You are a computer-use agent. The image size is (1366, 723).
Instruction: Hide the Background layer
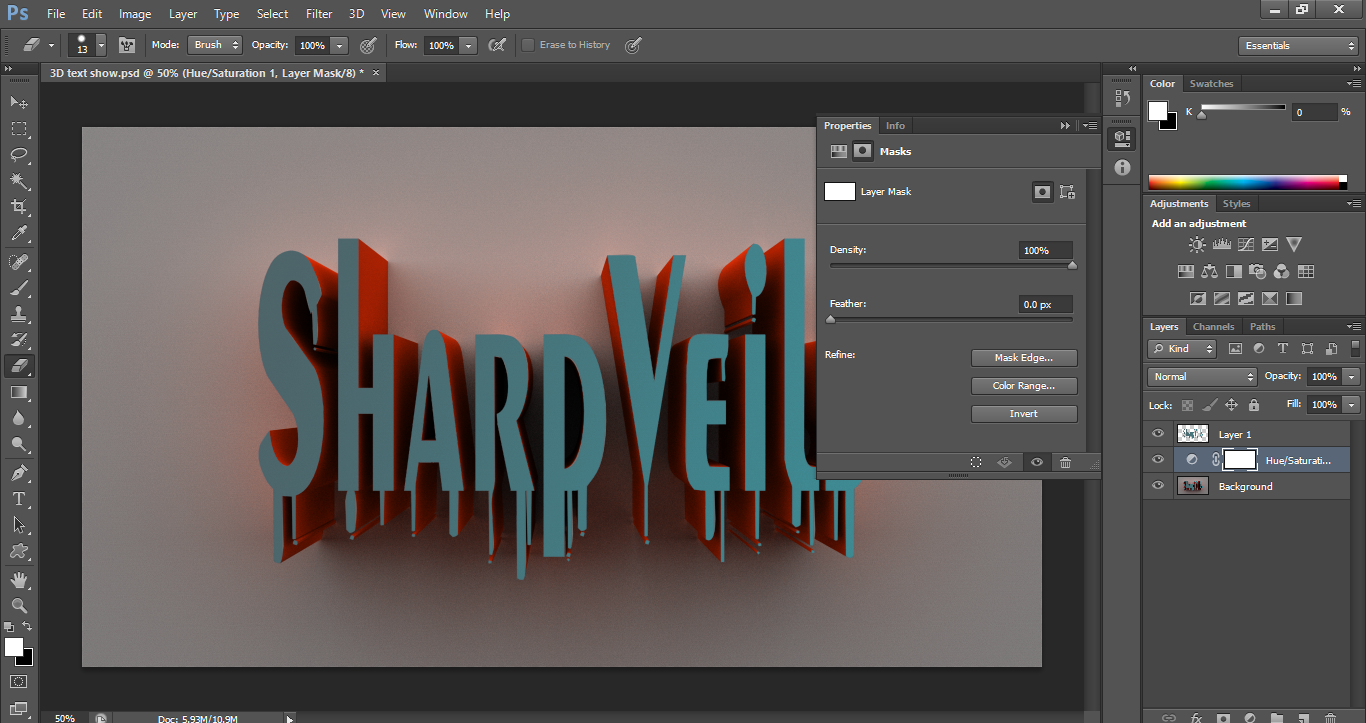(x=1158, y=486)
